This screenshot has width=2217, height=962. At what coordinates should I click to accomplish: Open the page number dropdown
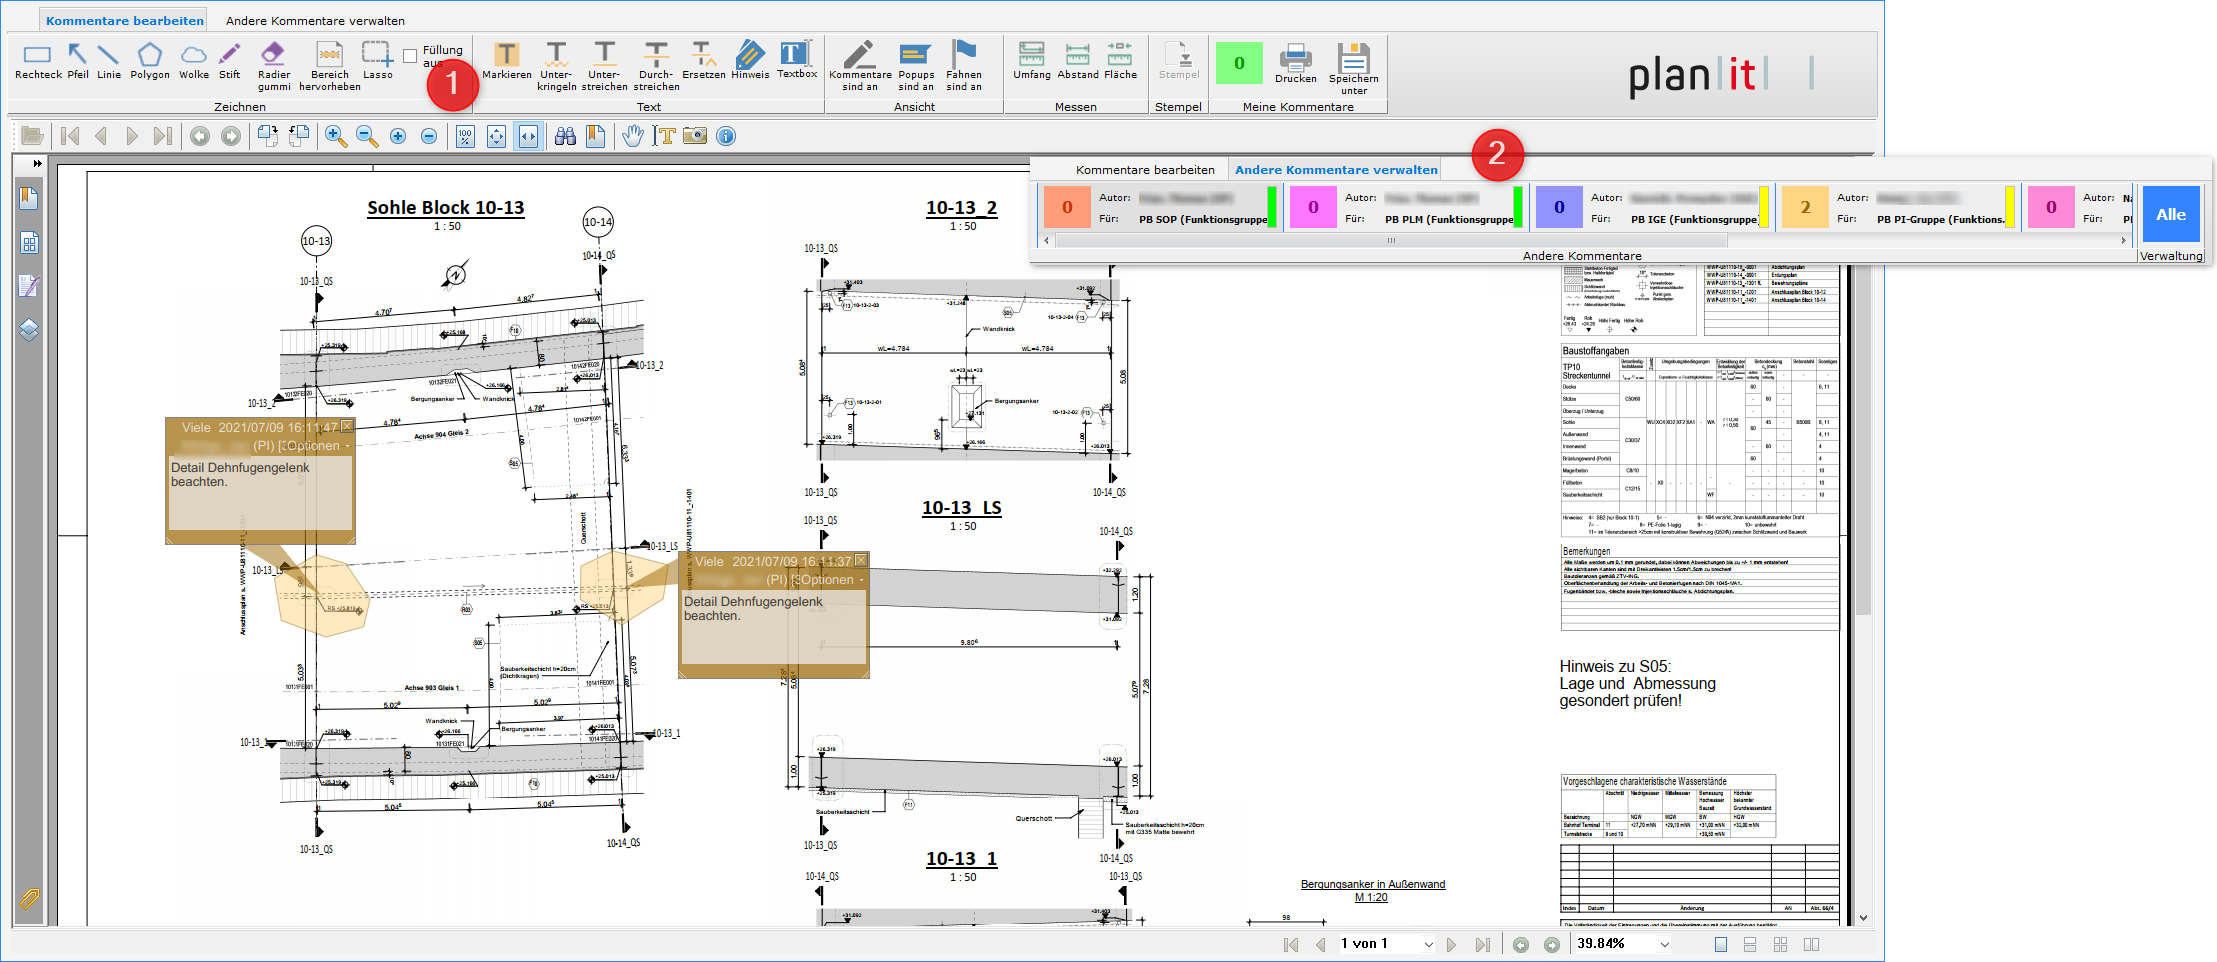click(1428, 944)
